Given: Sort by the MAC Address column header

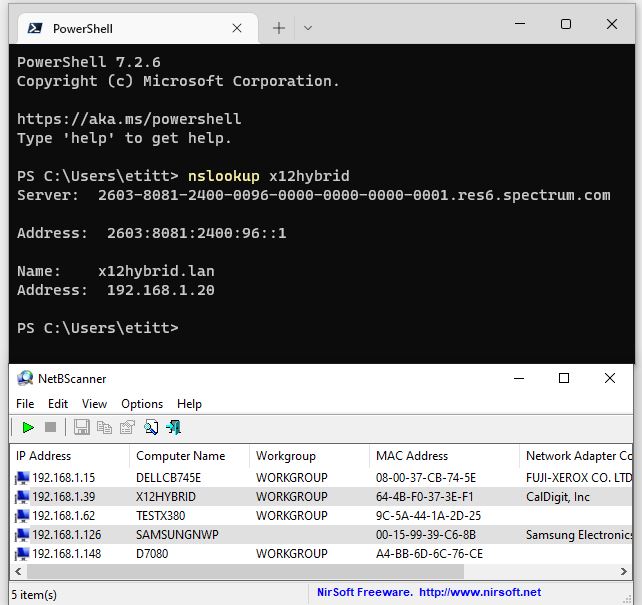Looking at the screenshot, I should click(412, 456).
